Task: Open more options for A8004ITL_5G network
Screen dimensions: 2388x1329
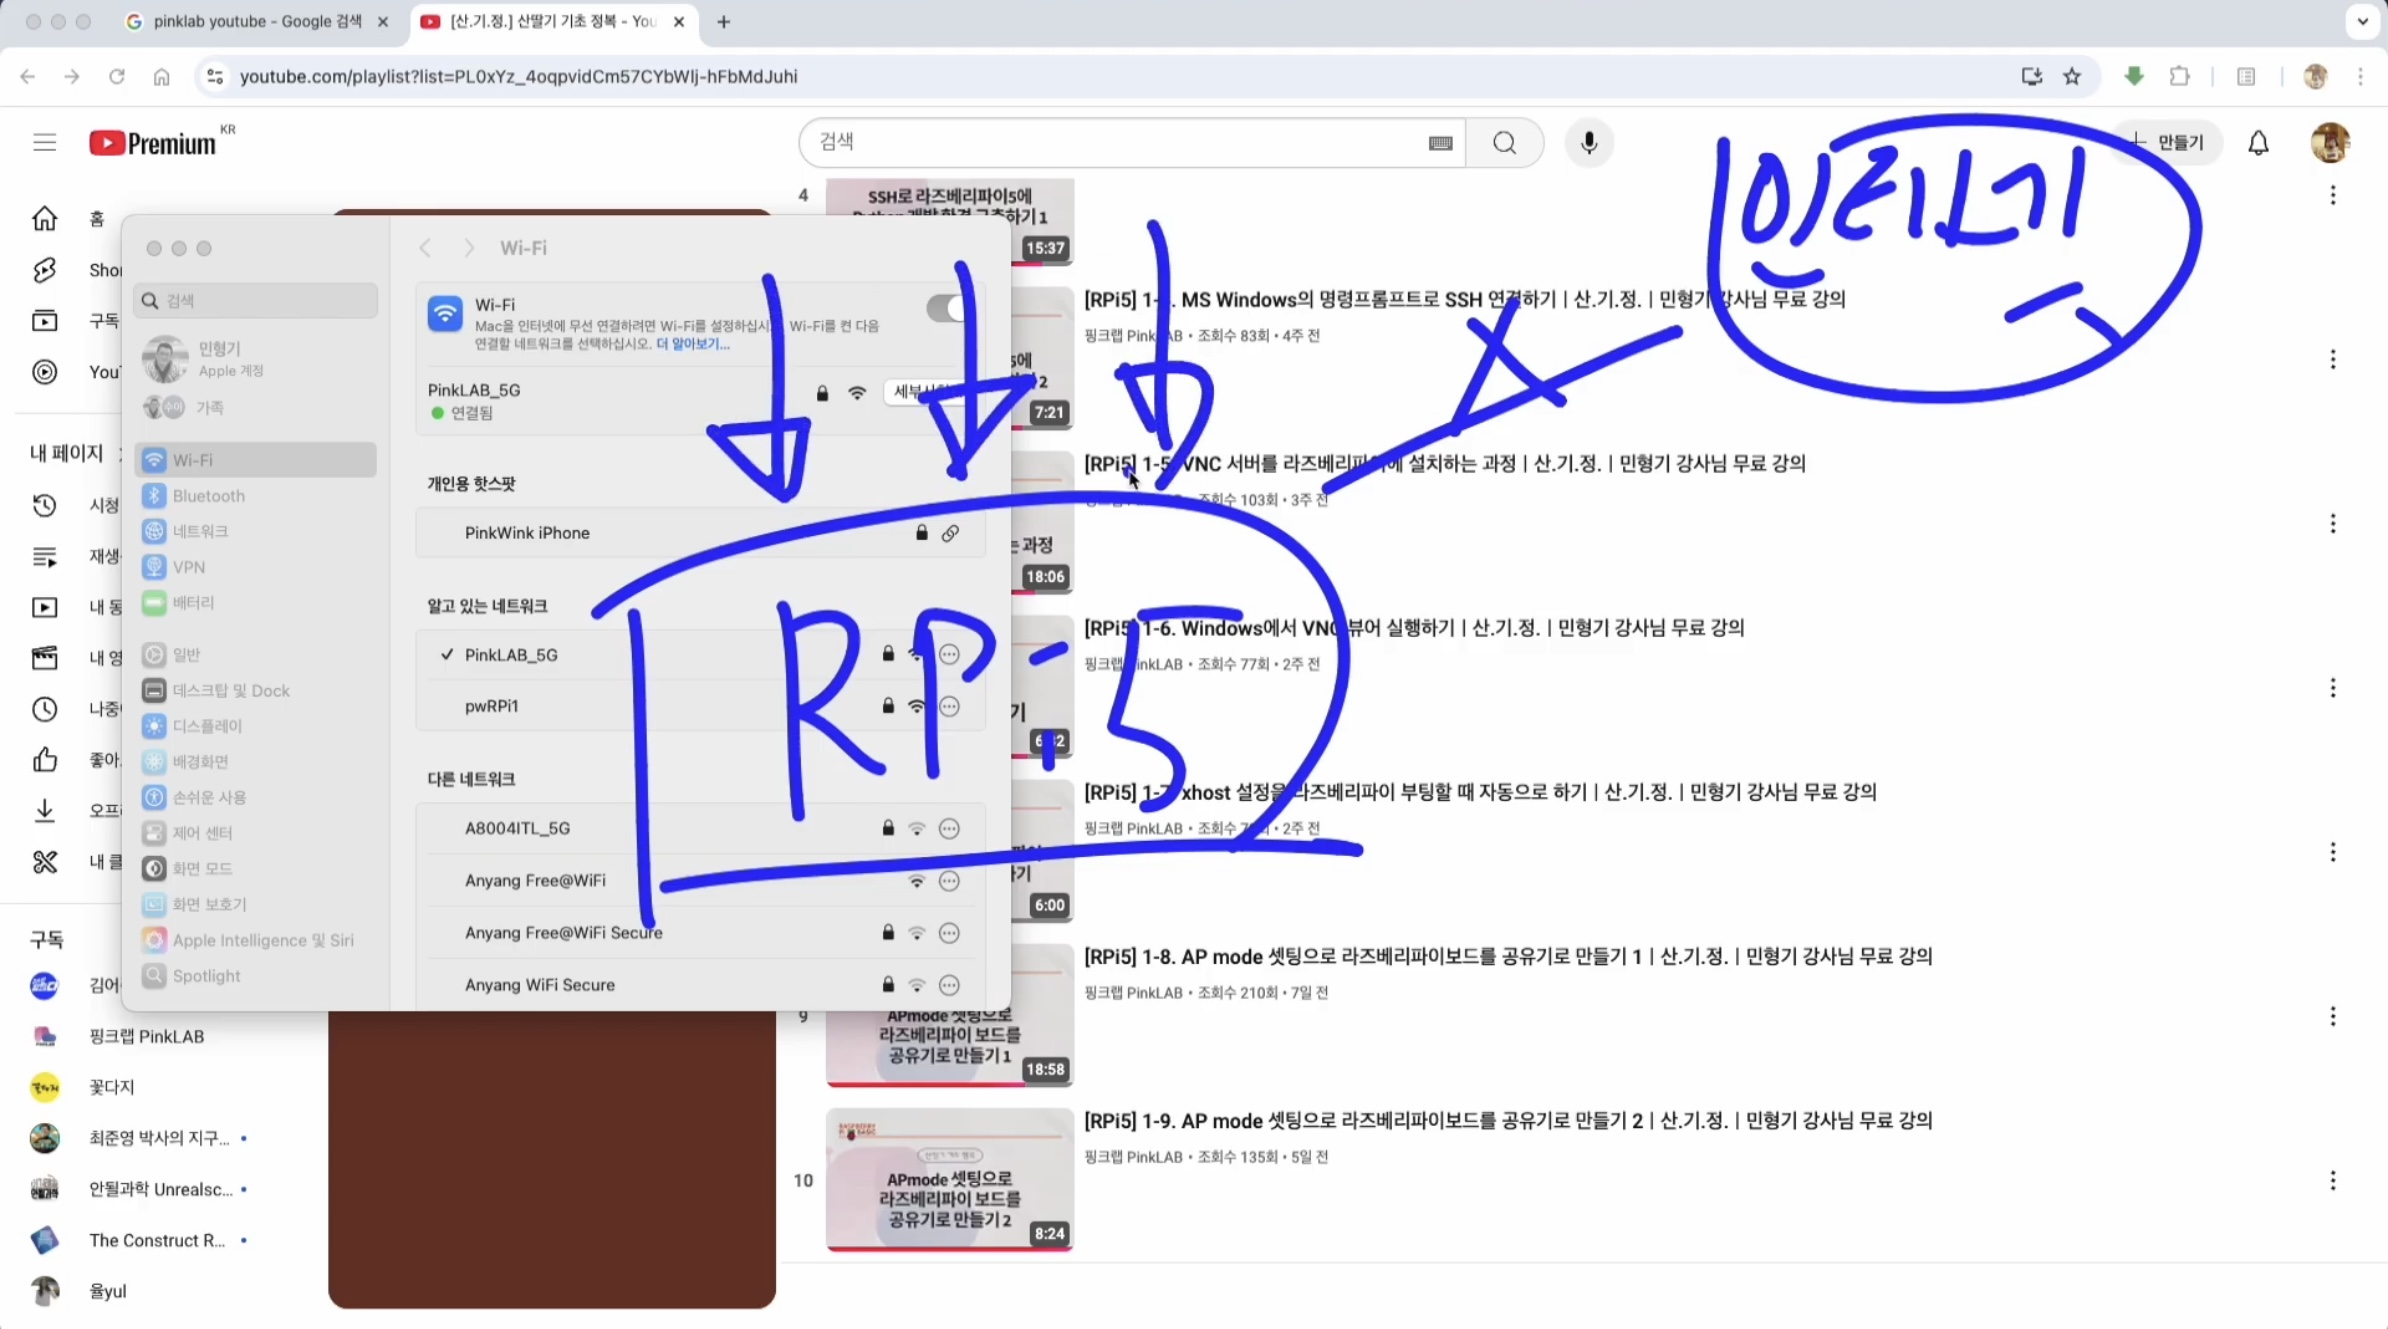Action: pyautogui.click(x=949, y=829)
